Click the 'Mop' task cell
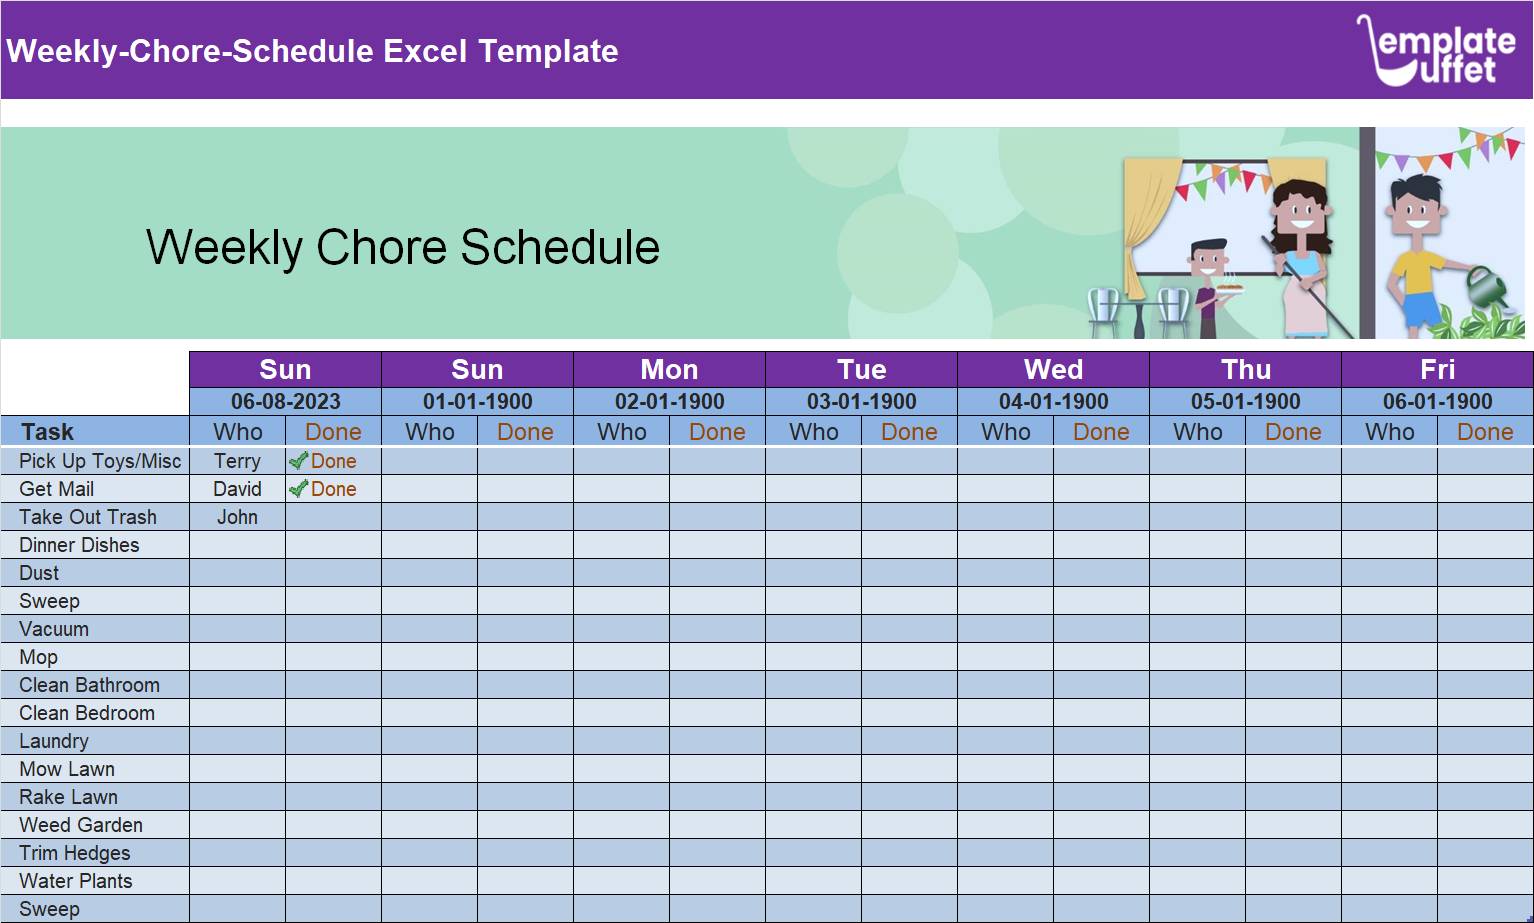The height and width of the screenshot is (923, 1534). pos(95,657)
